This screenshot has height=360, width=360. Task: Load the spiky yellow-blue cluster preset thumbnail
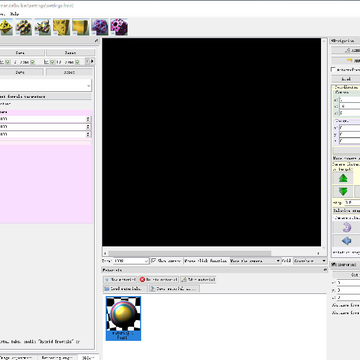coord(43,27)
